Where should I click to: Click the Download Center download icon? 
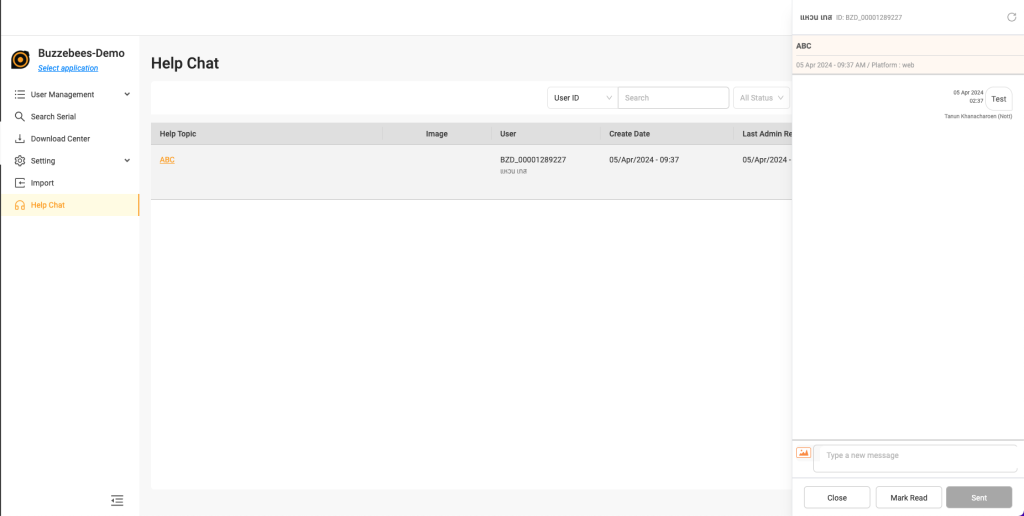tap(20, 139)
